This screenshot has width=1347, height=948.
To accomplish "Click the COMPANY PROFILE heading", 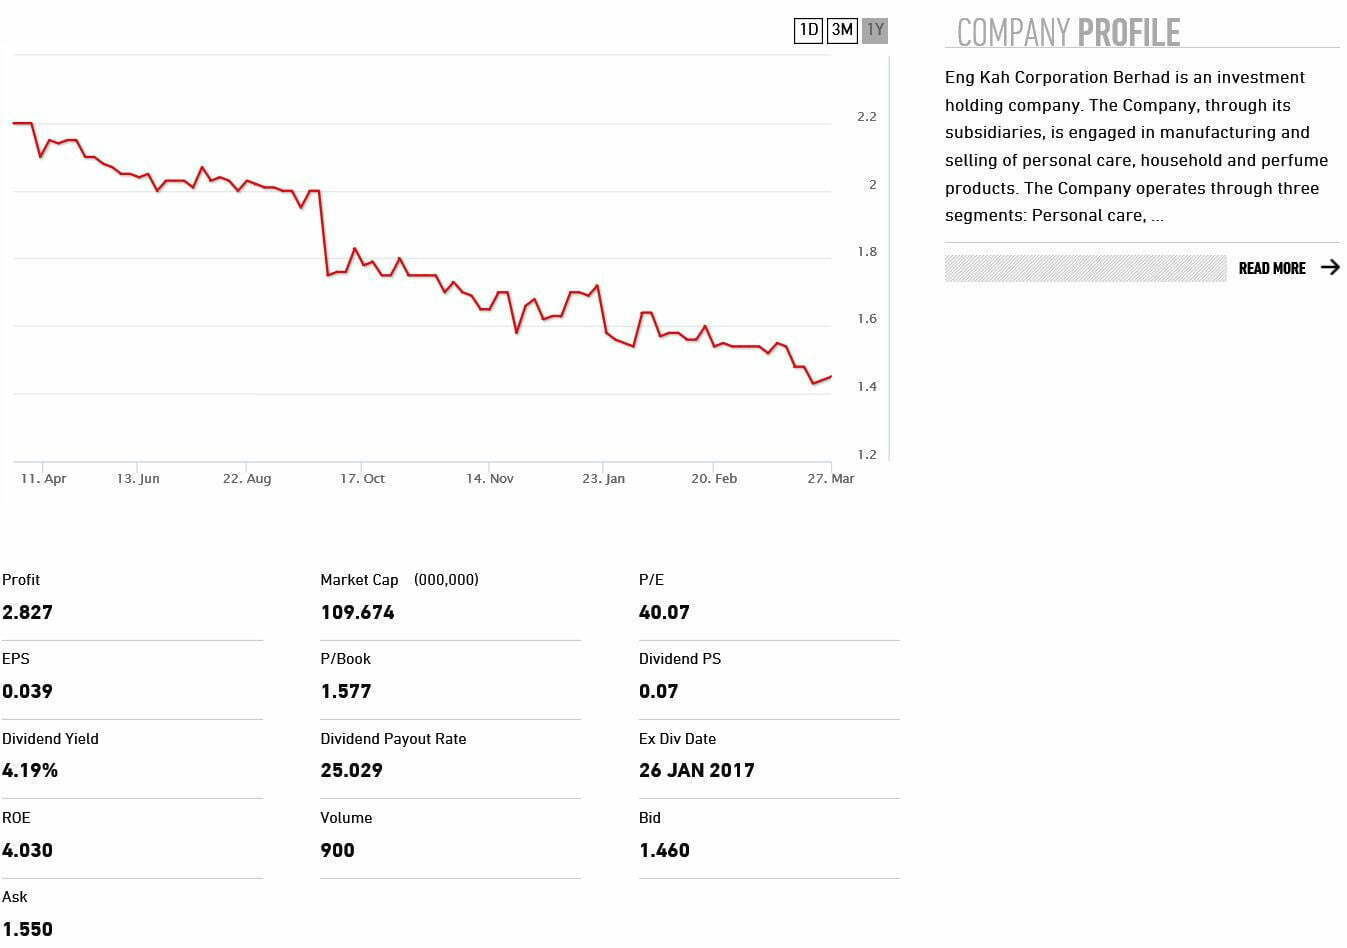I will point(1068,33).
